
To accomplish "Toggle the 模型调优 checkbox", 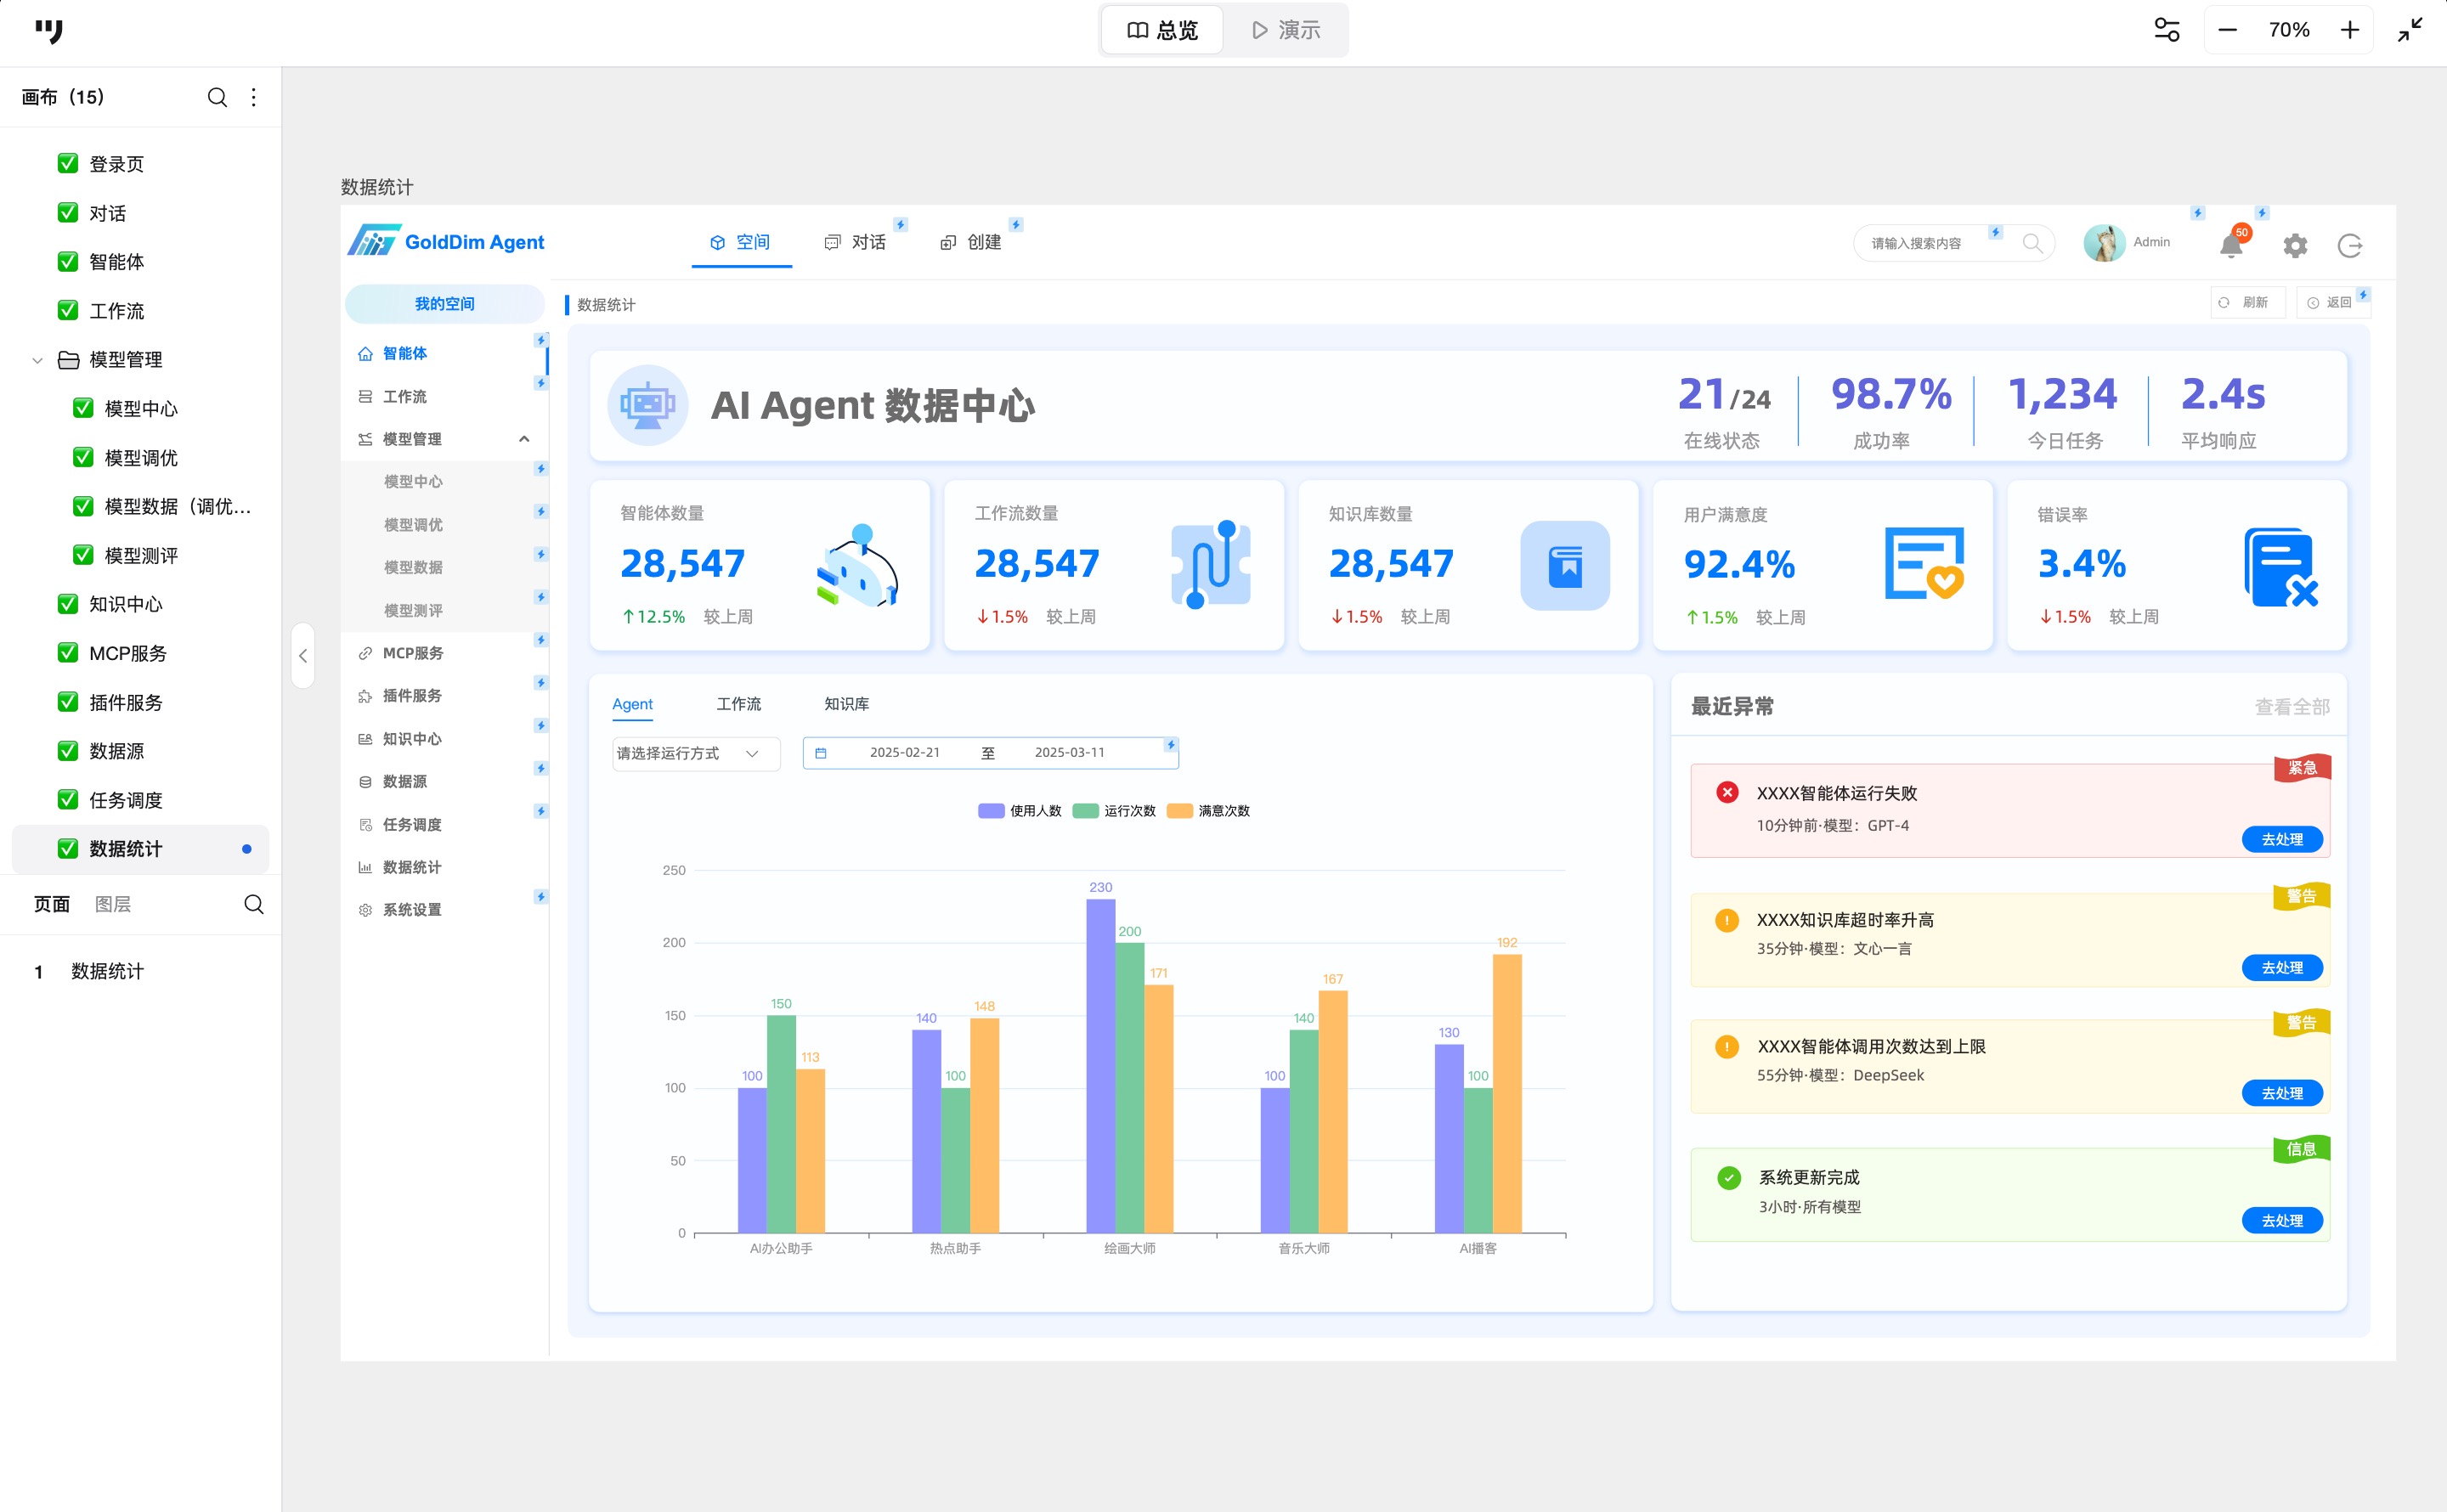I will 83,457.
